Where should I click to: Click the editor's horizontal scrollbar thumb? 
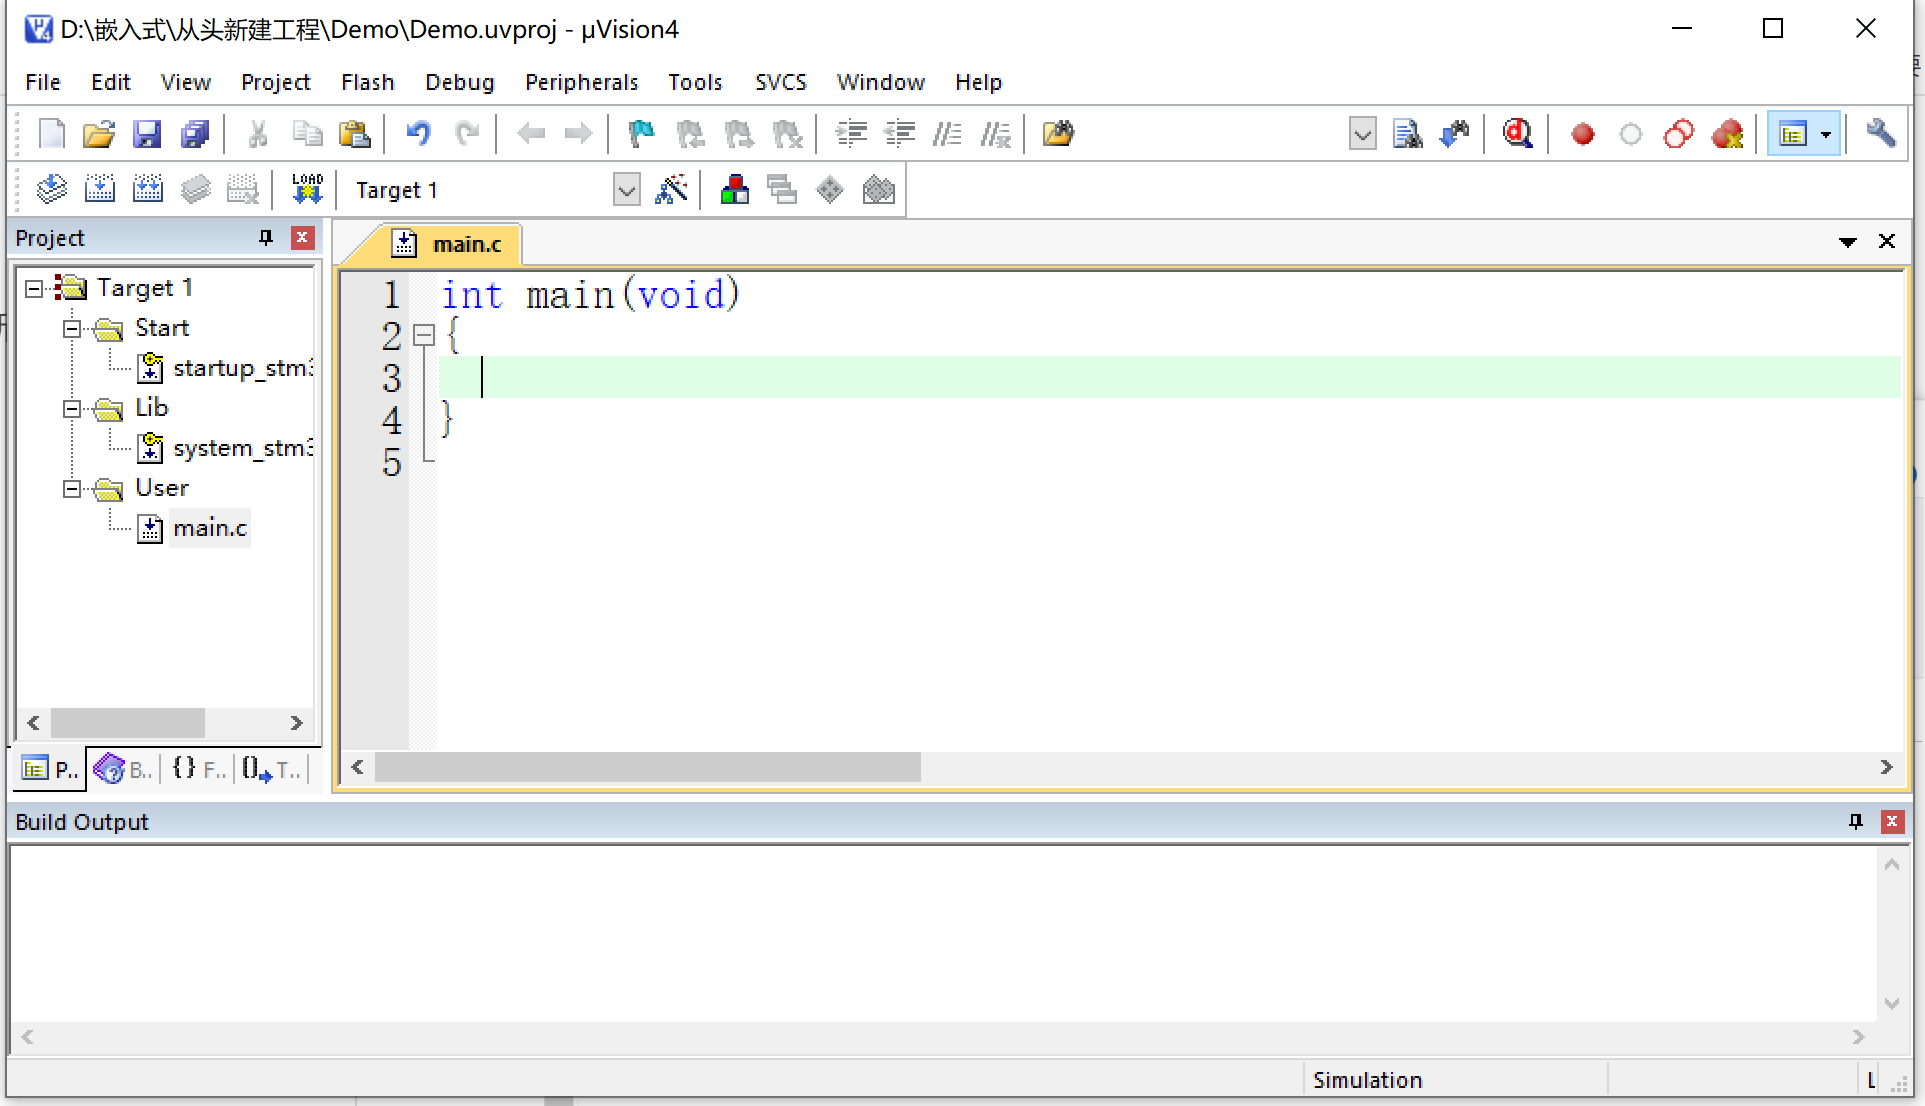[647, 767]
